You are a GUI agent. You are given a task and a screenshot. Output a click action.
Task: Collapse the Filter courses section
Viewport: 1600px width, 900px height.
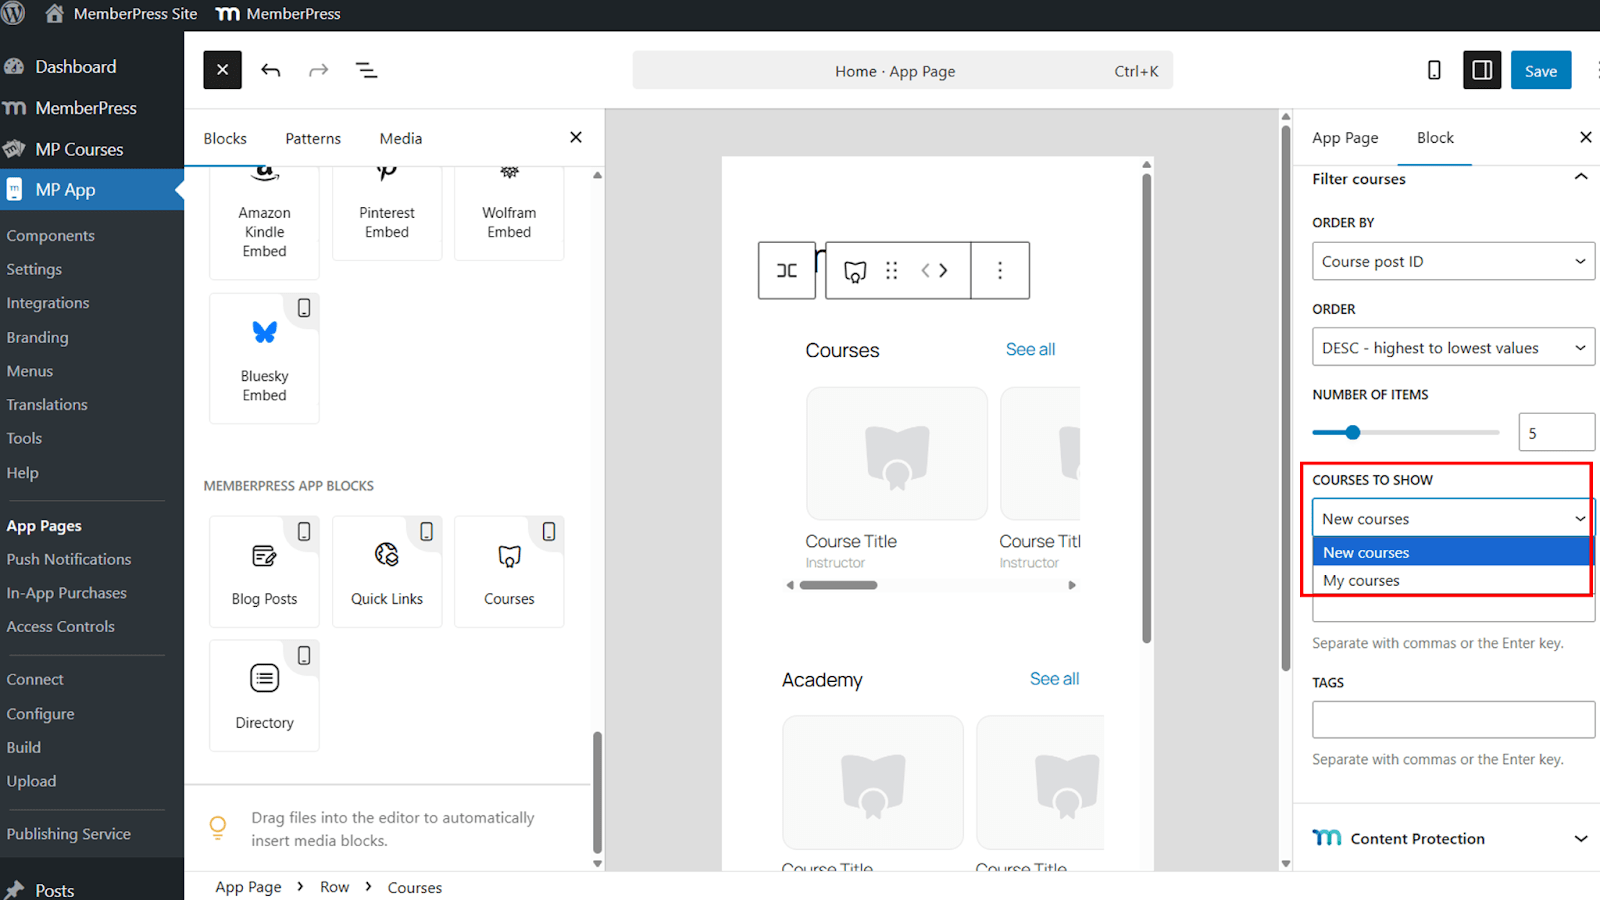1580,178
